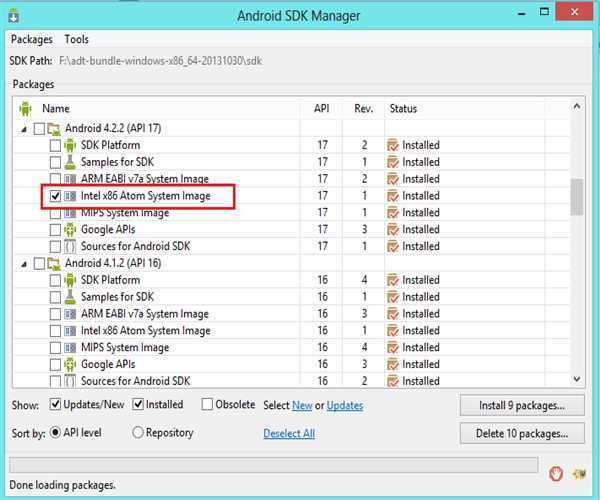Click installed status icon of Google APIs API 17
Image resolution: width=600 pixels, height=500 pixels.
(393, 230)
